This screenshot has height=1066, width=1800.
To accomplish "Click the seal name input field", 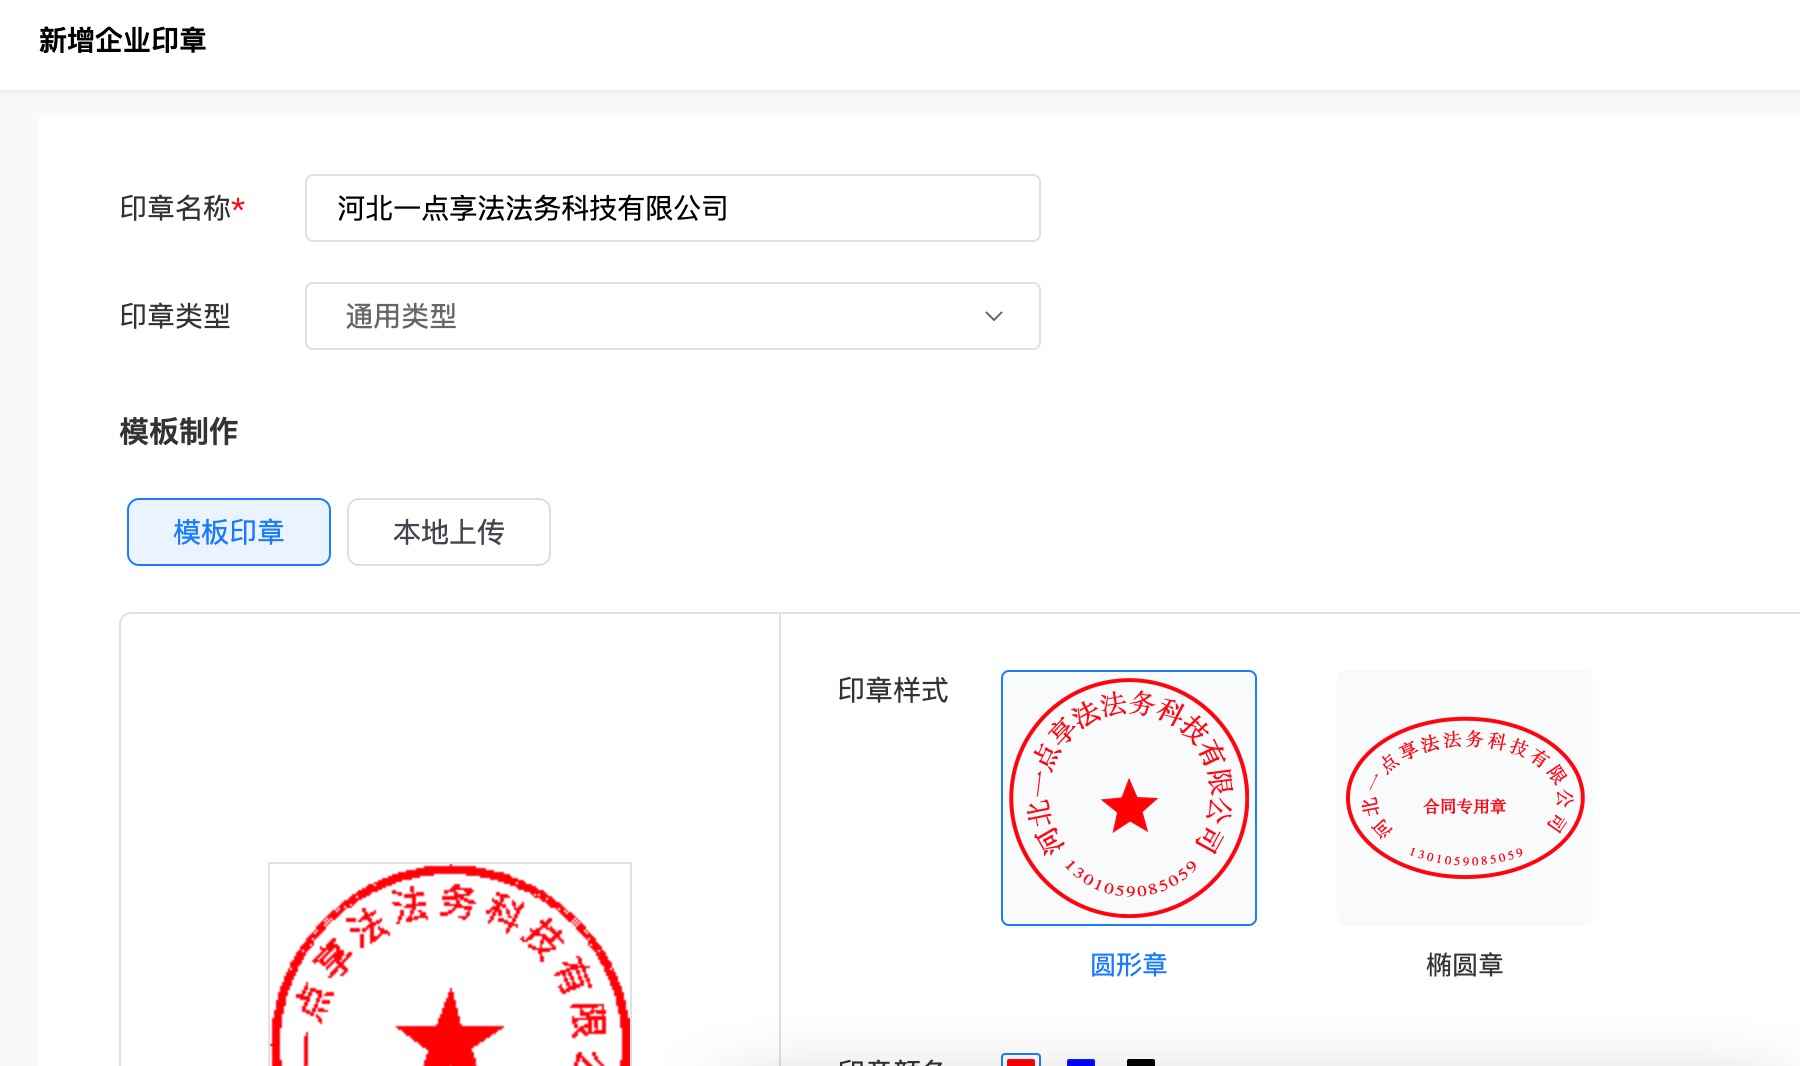I will click(672, 208).
